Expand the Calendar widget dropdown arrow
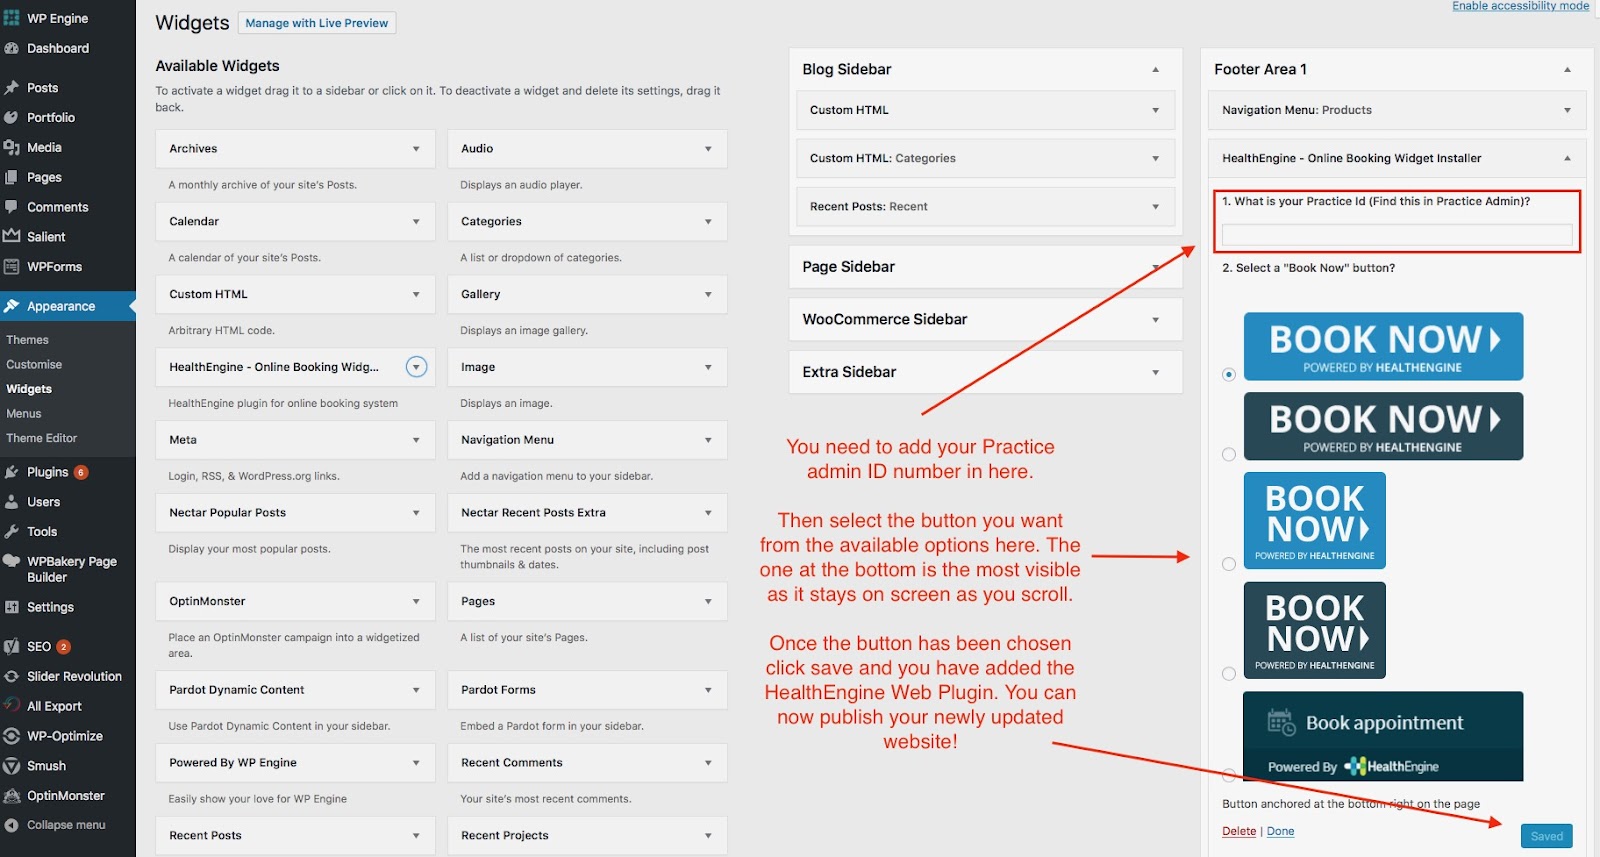 (416, 222)
